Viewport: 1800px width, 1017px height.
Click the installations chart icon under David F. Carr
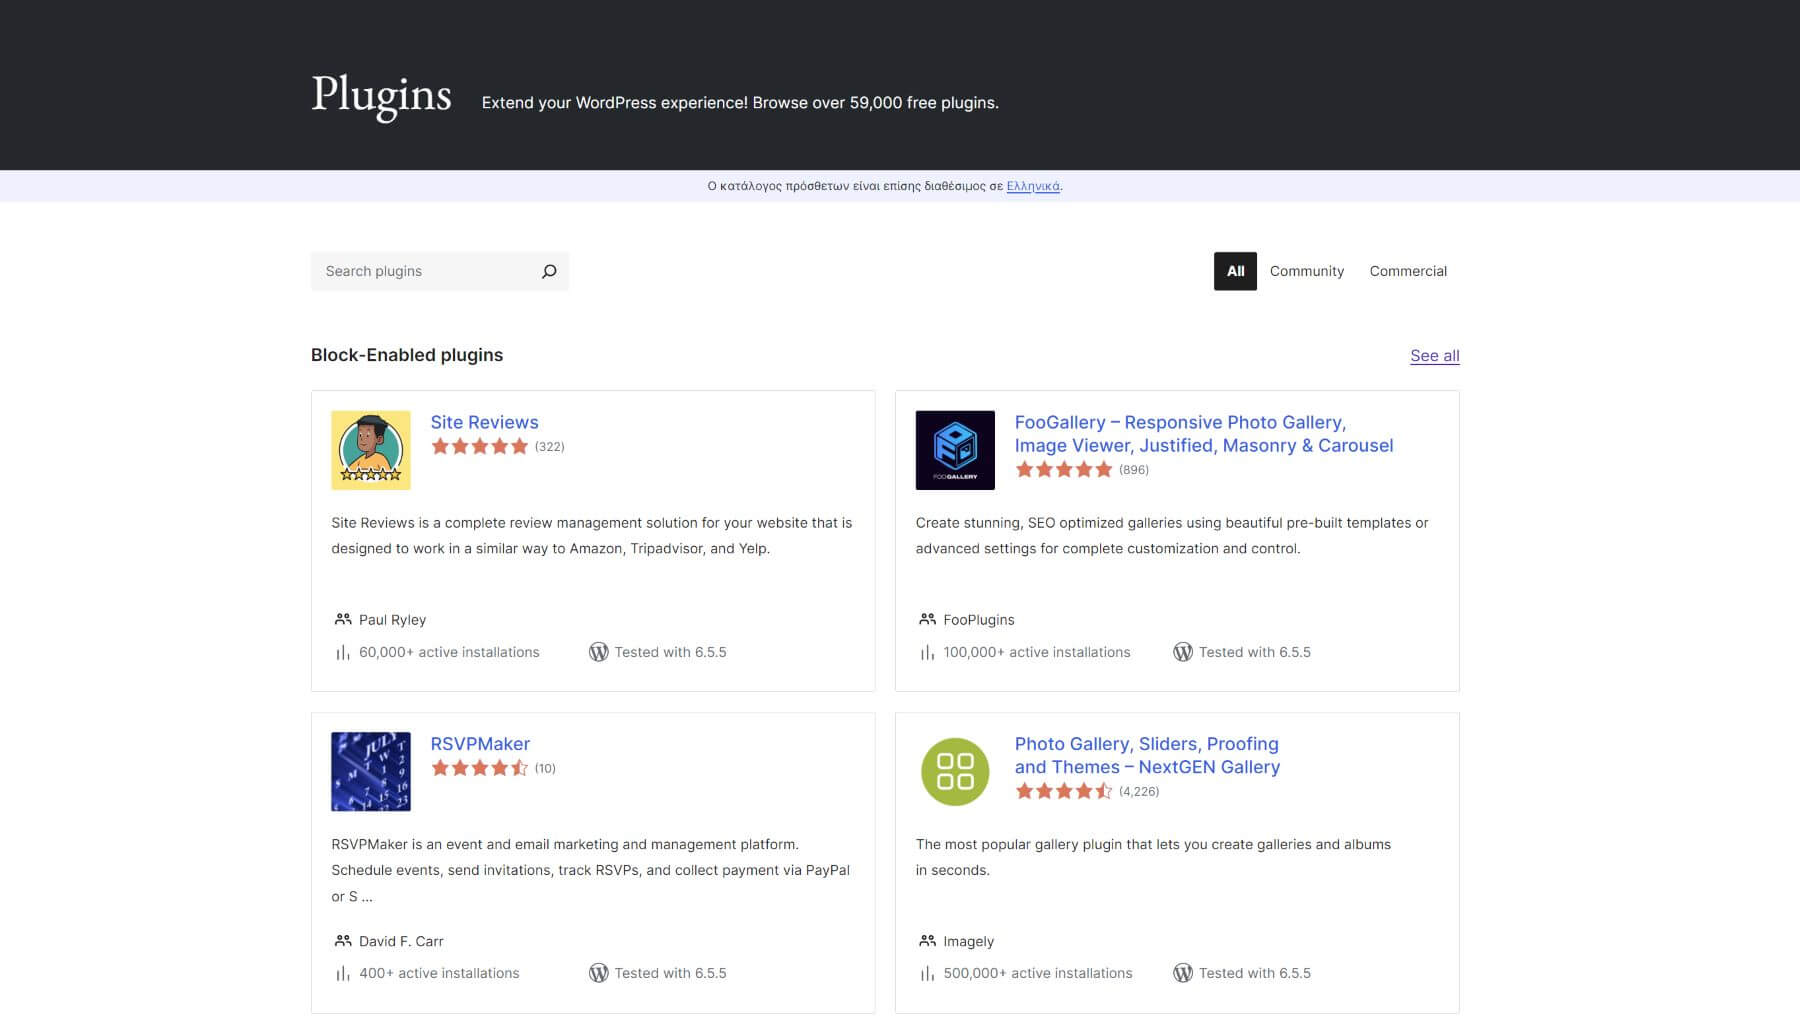coord(341,972)
